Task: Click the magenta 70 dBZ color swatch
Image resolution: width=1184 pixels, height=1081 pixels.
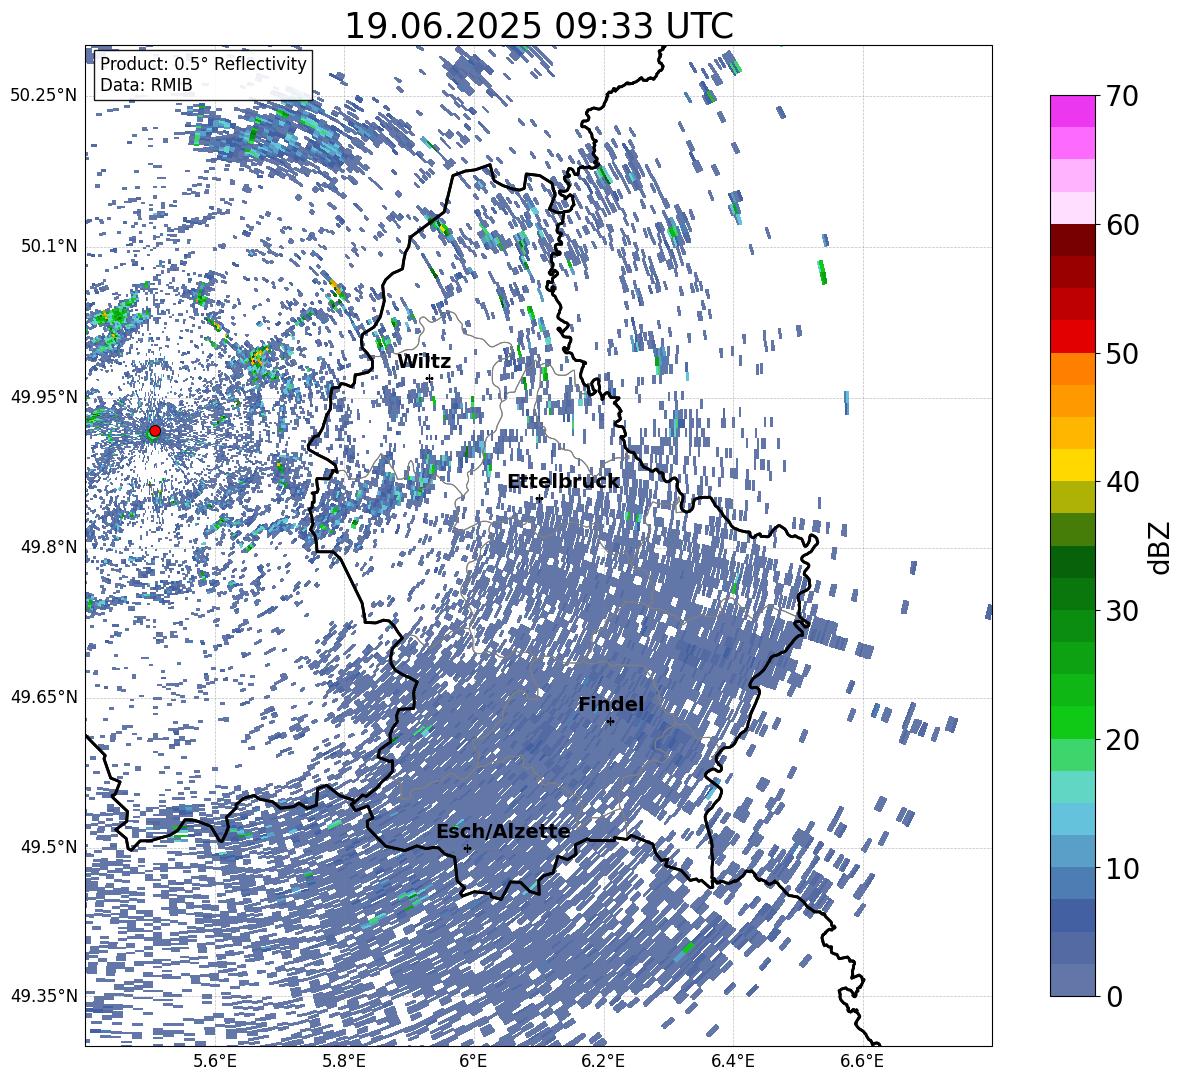Action: [1072, 111]
